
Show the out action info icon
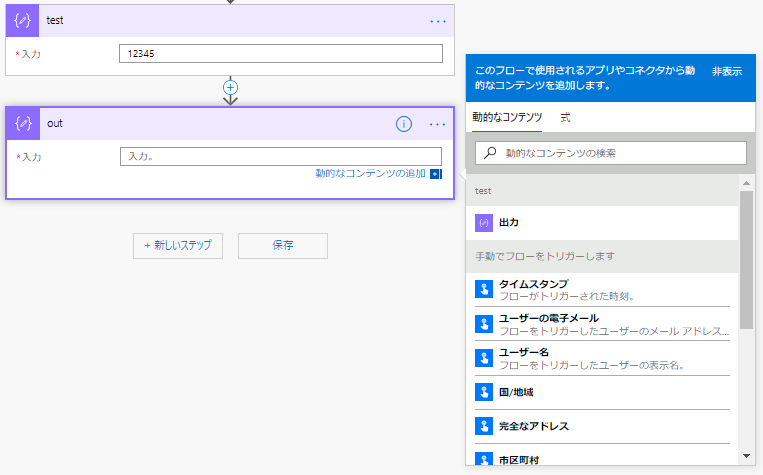(x=403, y=124)
